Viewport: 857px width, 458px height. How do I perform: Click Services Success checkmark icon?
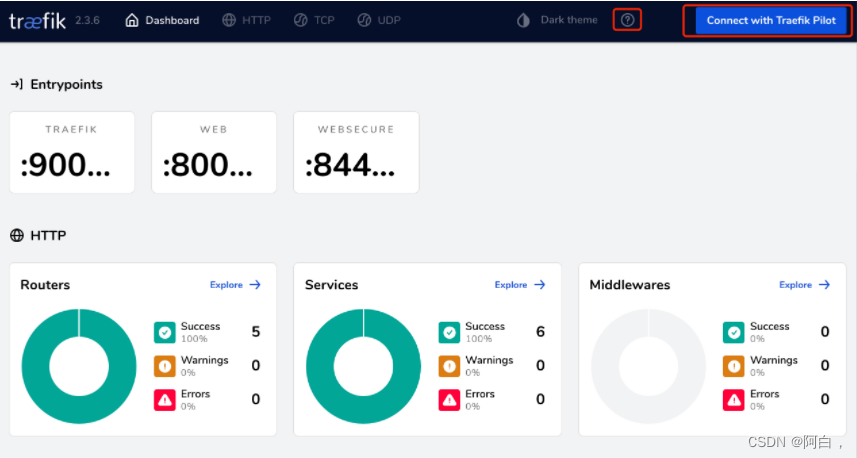[449, 332]
